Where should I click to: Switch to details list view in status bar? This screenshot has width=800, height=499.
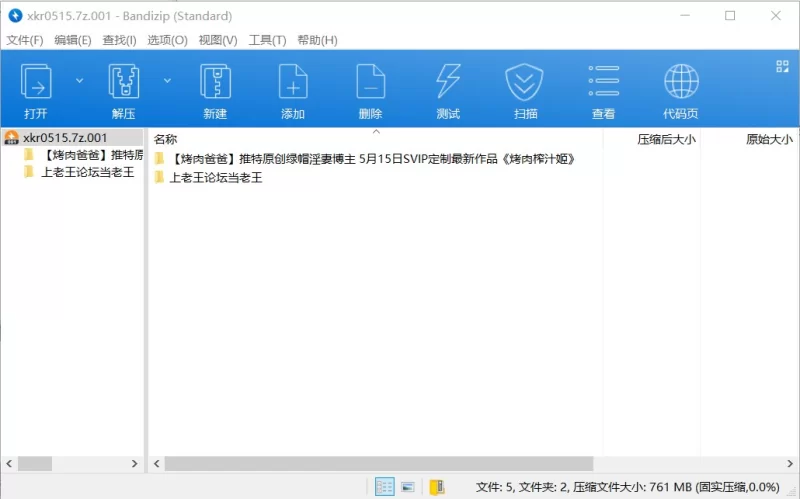coord(384,487)
